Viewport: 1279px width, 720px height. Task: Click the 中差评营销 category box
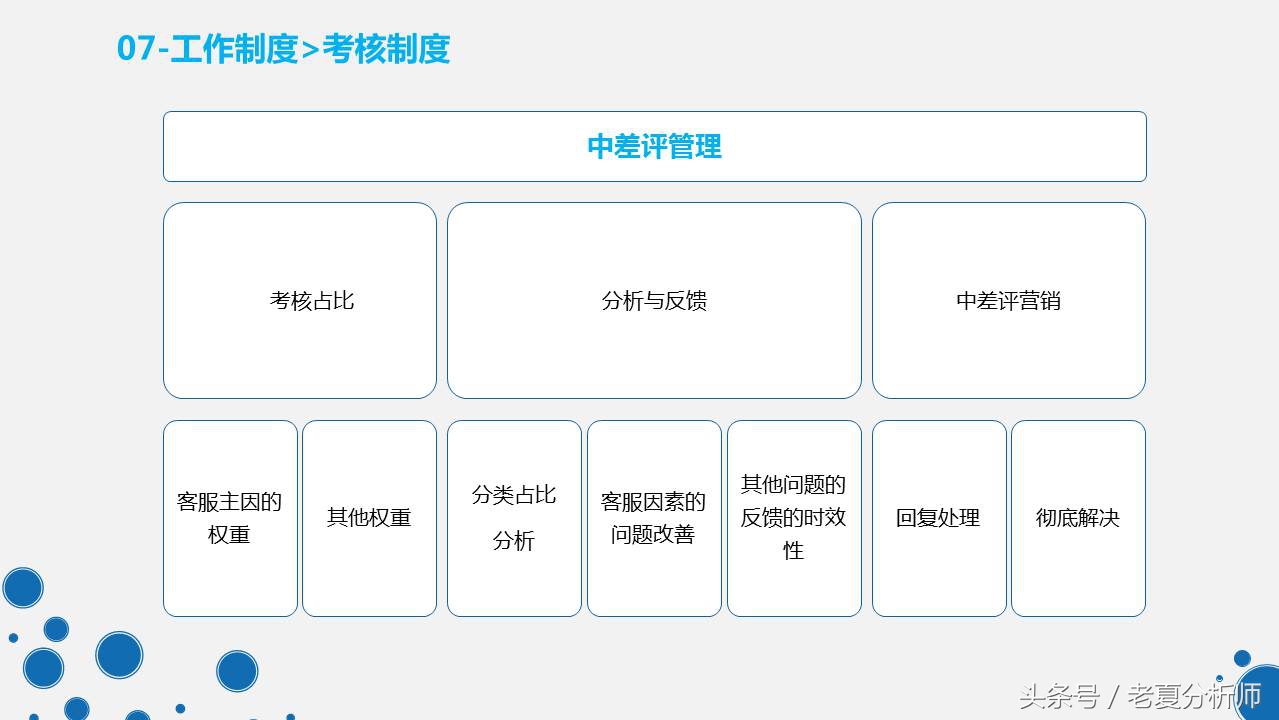coord(1008,300)
